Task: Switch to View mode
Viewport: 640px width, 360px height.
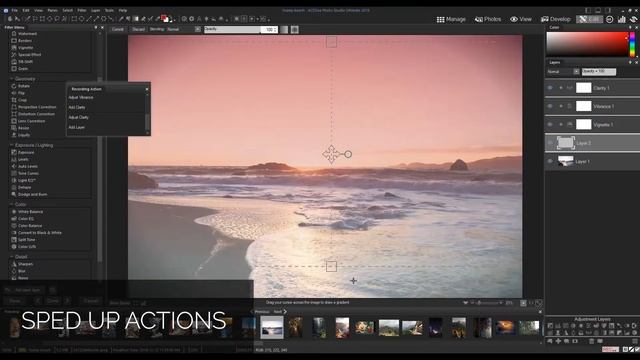Action: tap(521, 19)
